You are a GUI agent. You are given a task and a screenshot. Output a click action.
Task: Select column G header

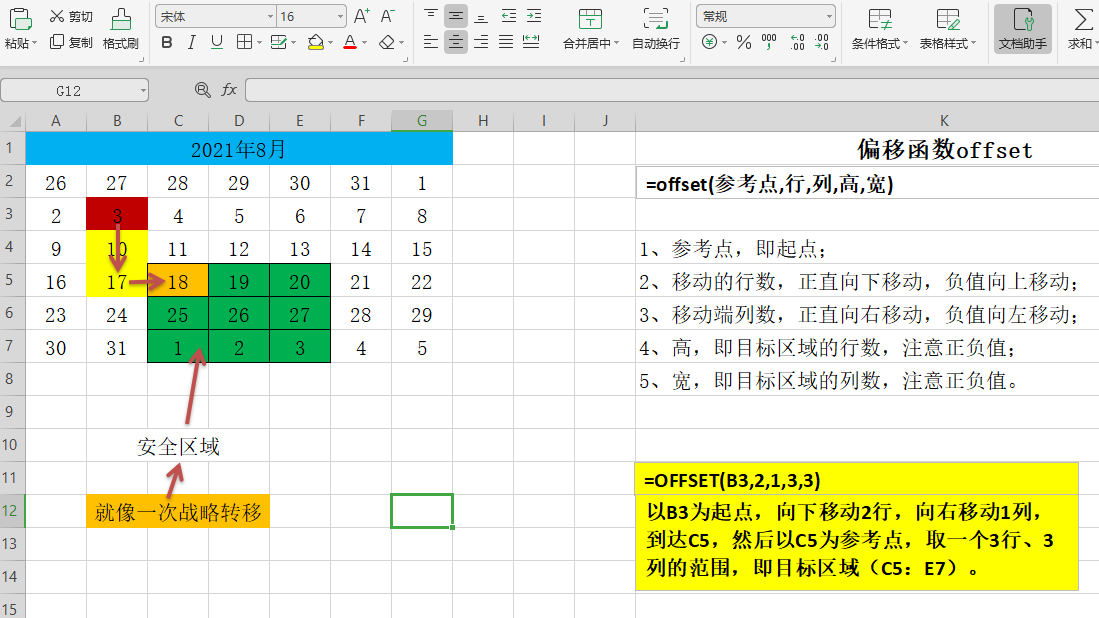(x=422, y=121)
